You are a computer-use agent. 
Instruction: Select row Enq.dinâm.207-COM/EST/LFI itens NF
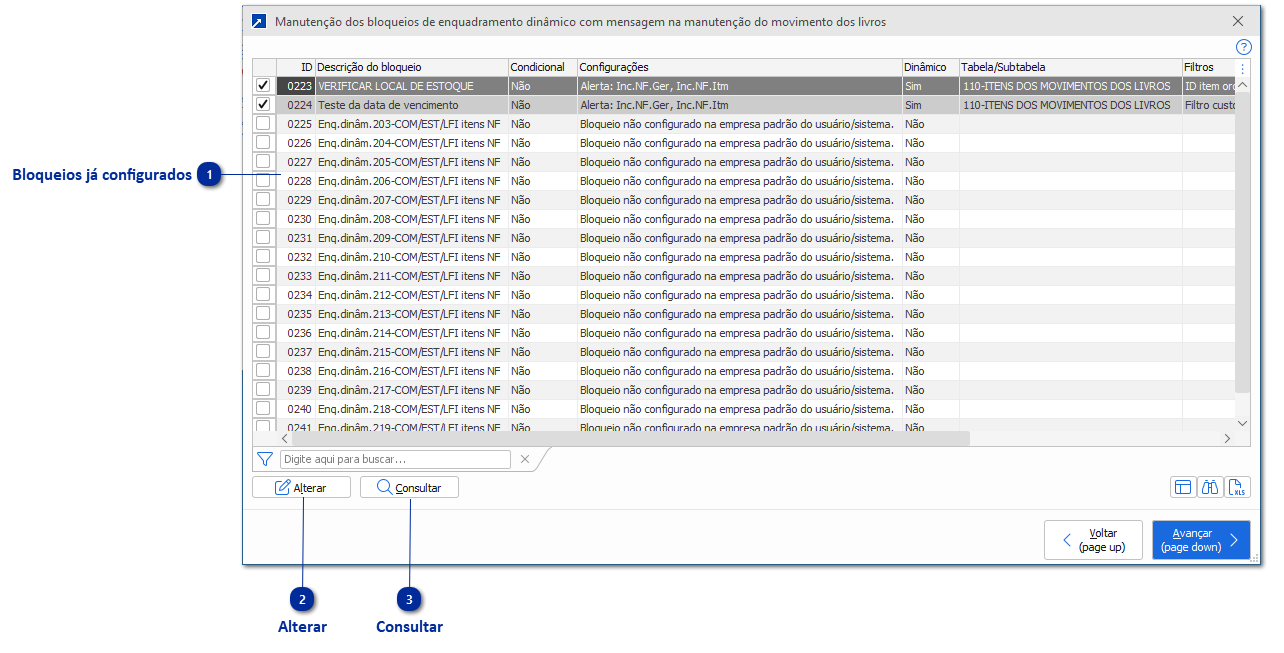(744, 200)
